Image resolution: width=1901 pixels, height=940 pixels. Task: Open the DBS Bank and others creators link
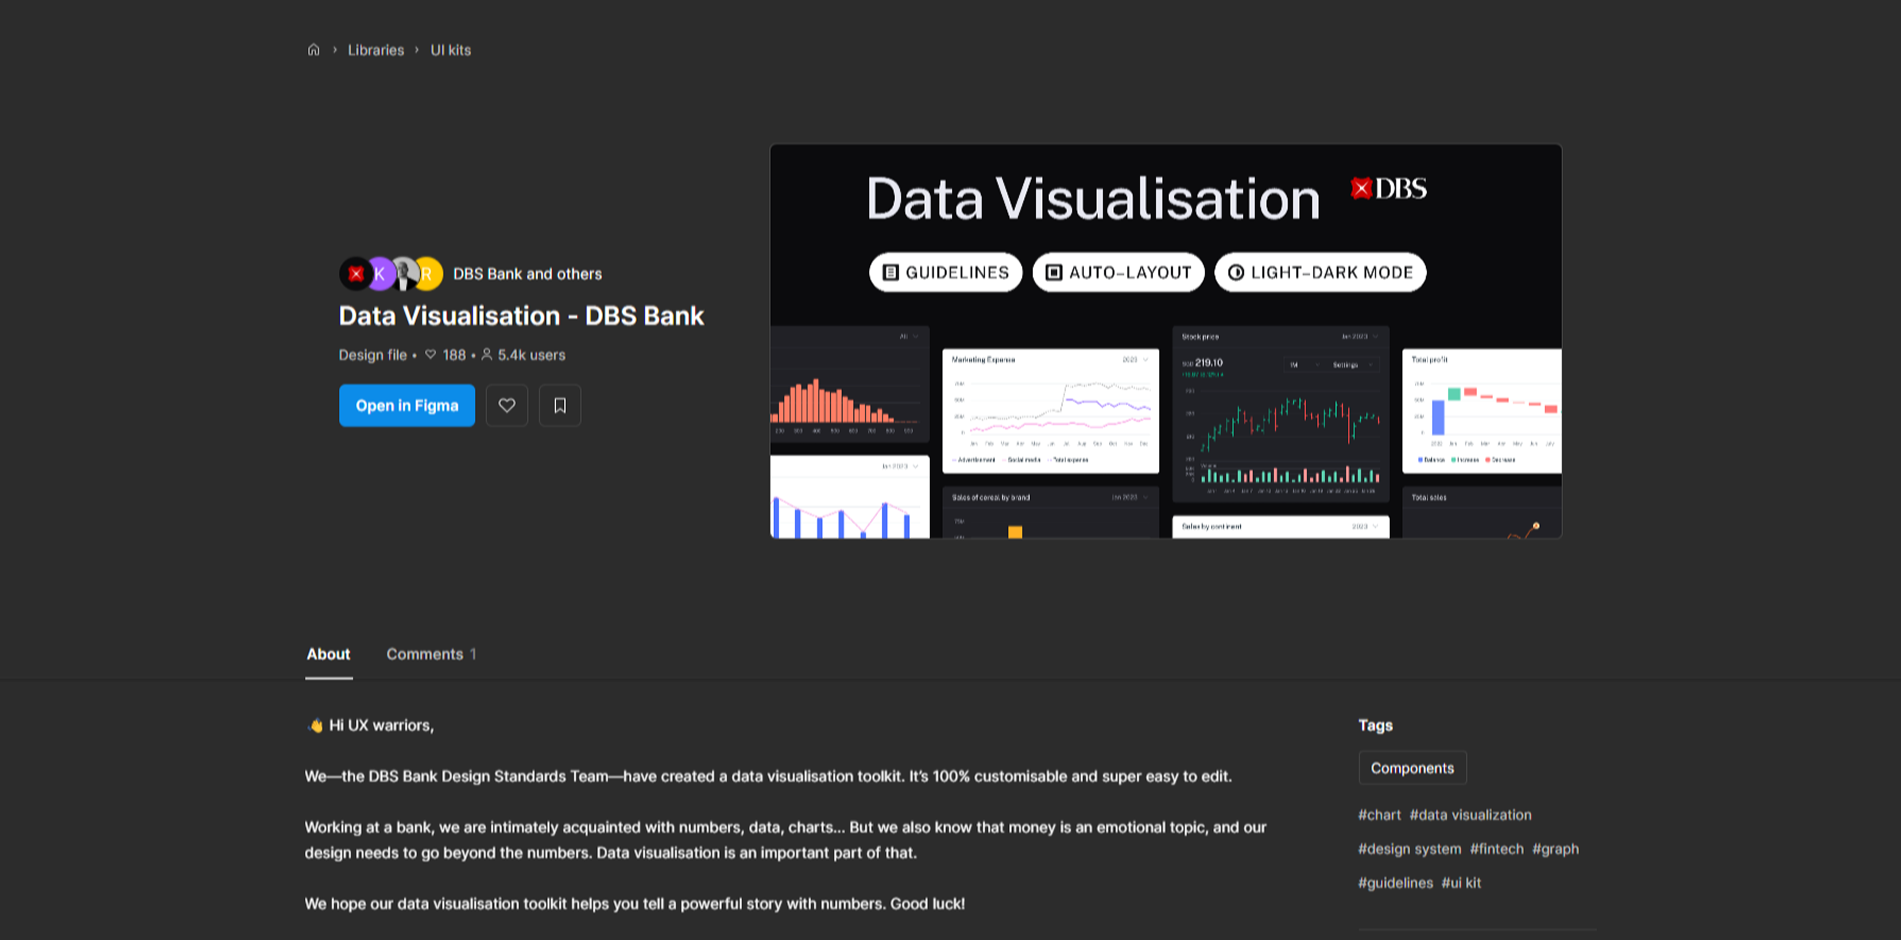tap(527, 274)
